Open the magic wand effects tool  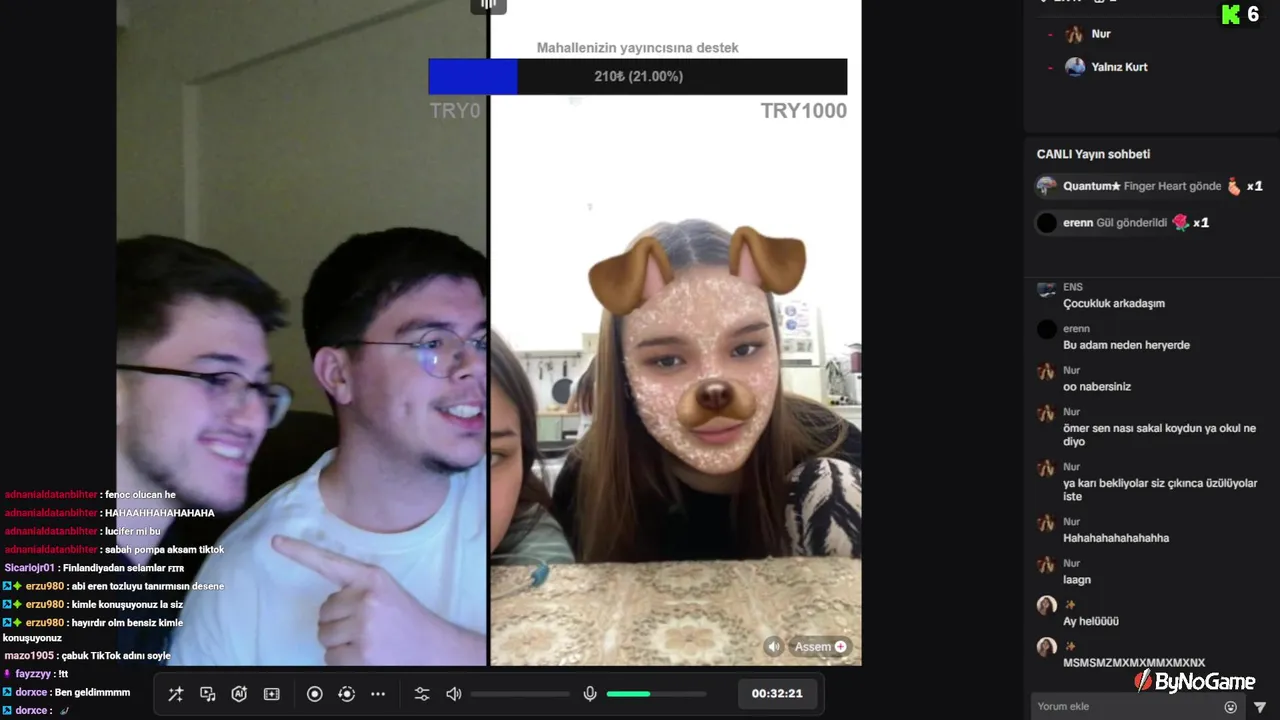[176, 694]
